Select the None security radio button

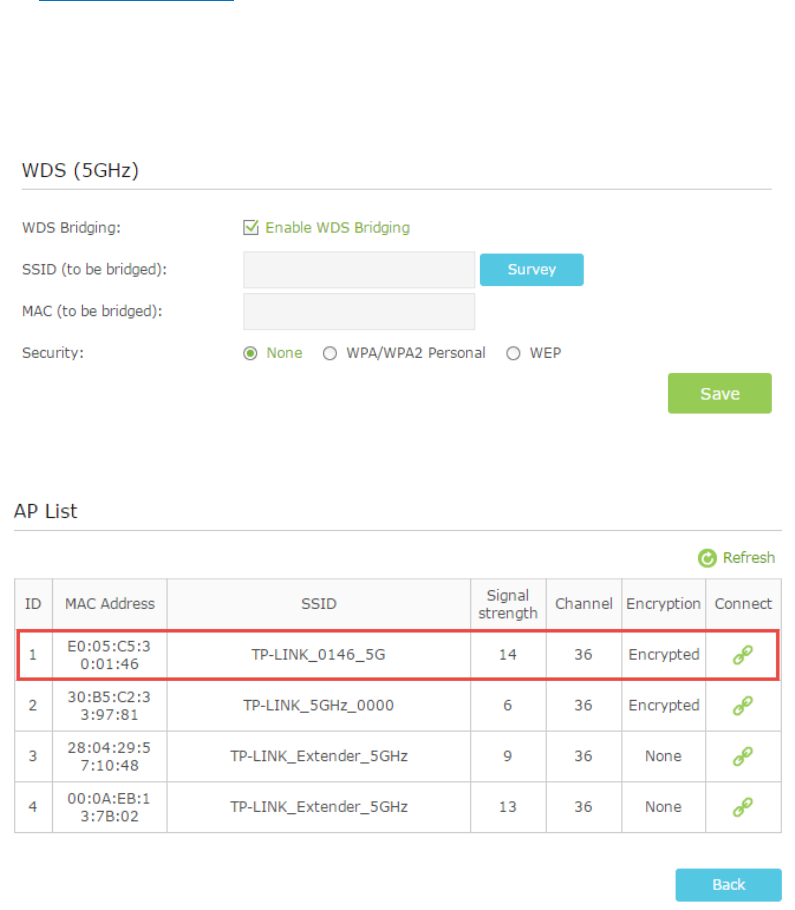(250, 353)
